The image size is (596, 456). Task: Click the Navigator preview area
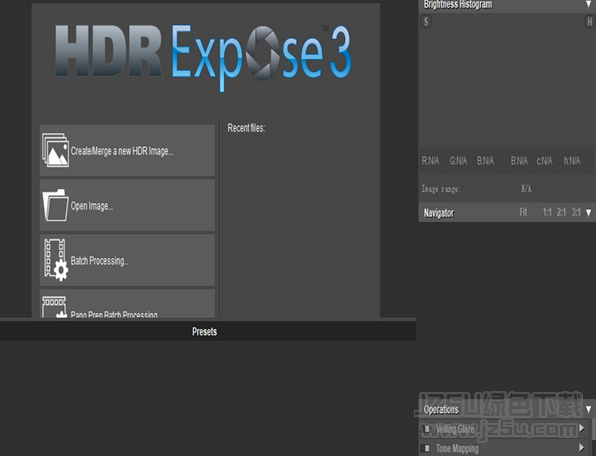pos(507,310)
